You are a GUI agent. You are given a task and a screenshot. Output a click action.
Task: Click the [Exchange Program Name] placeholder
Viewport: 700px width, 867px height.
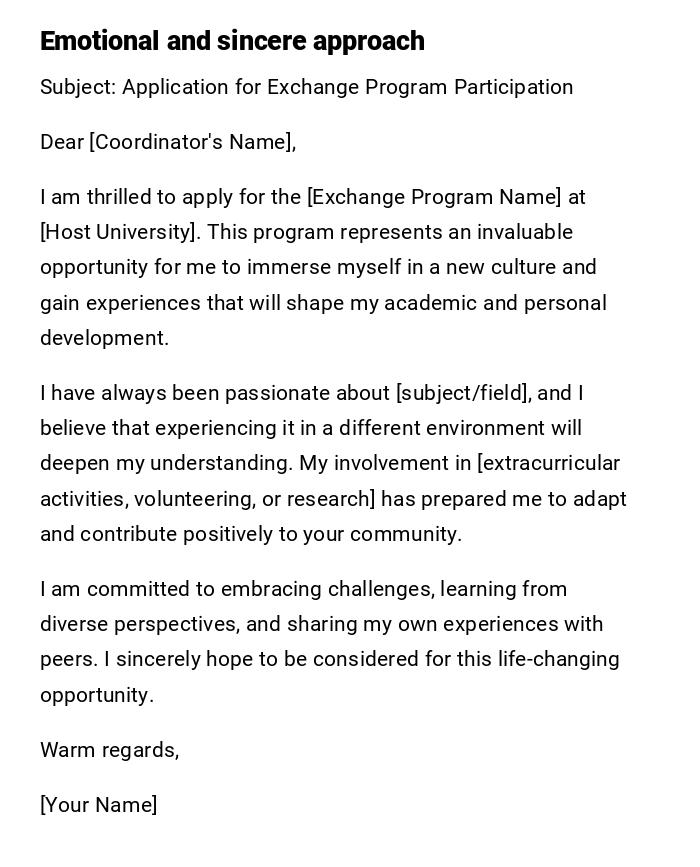[434, 197]
